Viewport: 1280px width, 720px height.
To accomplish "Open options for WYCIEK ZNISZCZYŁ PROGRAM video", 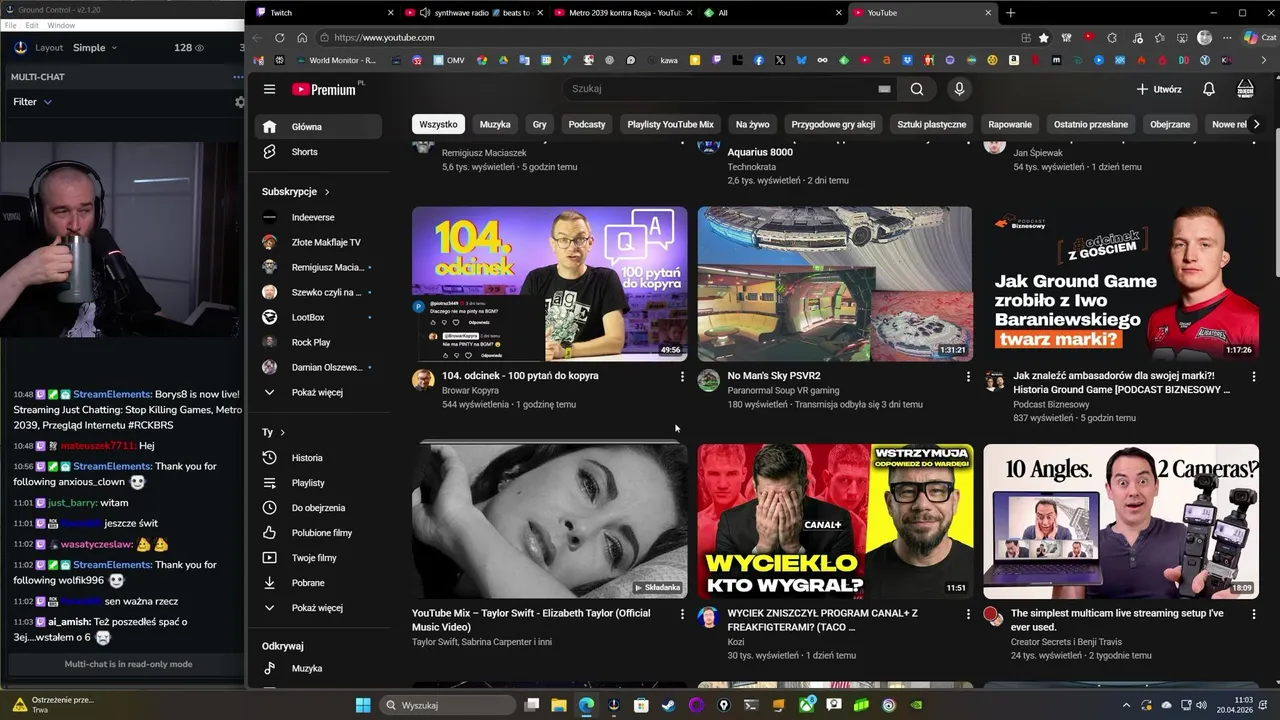I will tap(967, 614).
